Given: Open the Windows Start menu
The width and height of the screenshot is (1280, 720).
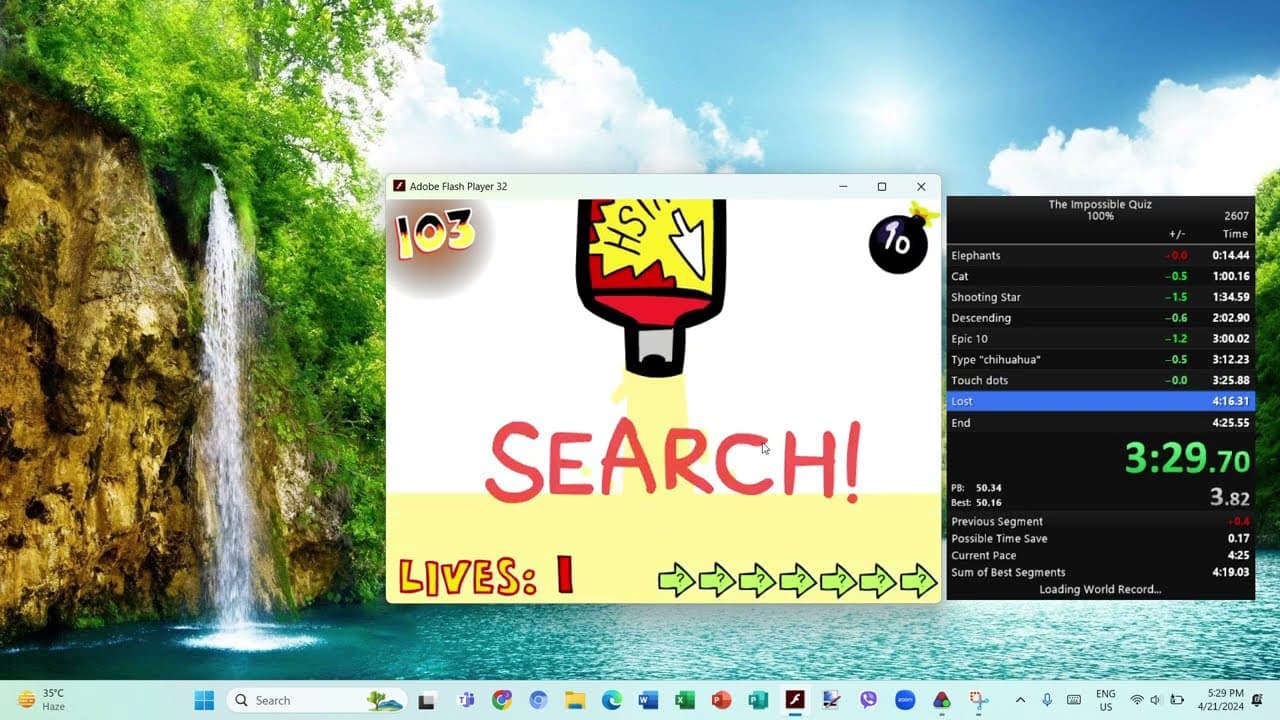Looking at the screenshot, I should 204,700.
